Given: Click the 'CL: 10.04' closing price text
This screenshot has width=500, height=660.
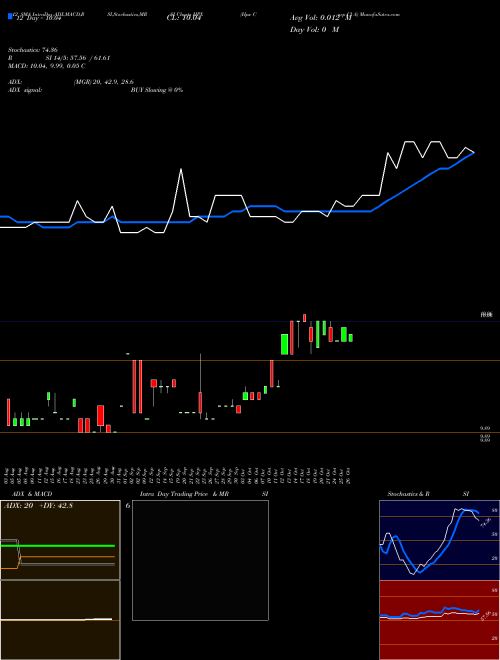Looking at the screenshot, I should (184, 18).
